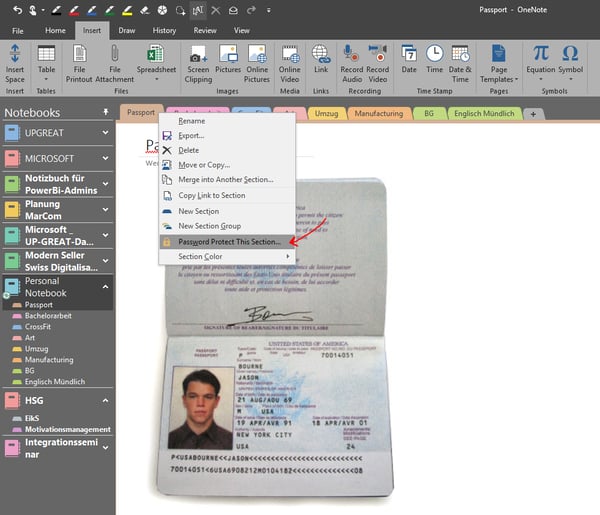
Task: Select Bachelorarbeit section in sidebar
Action: pos(48,316)
